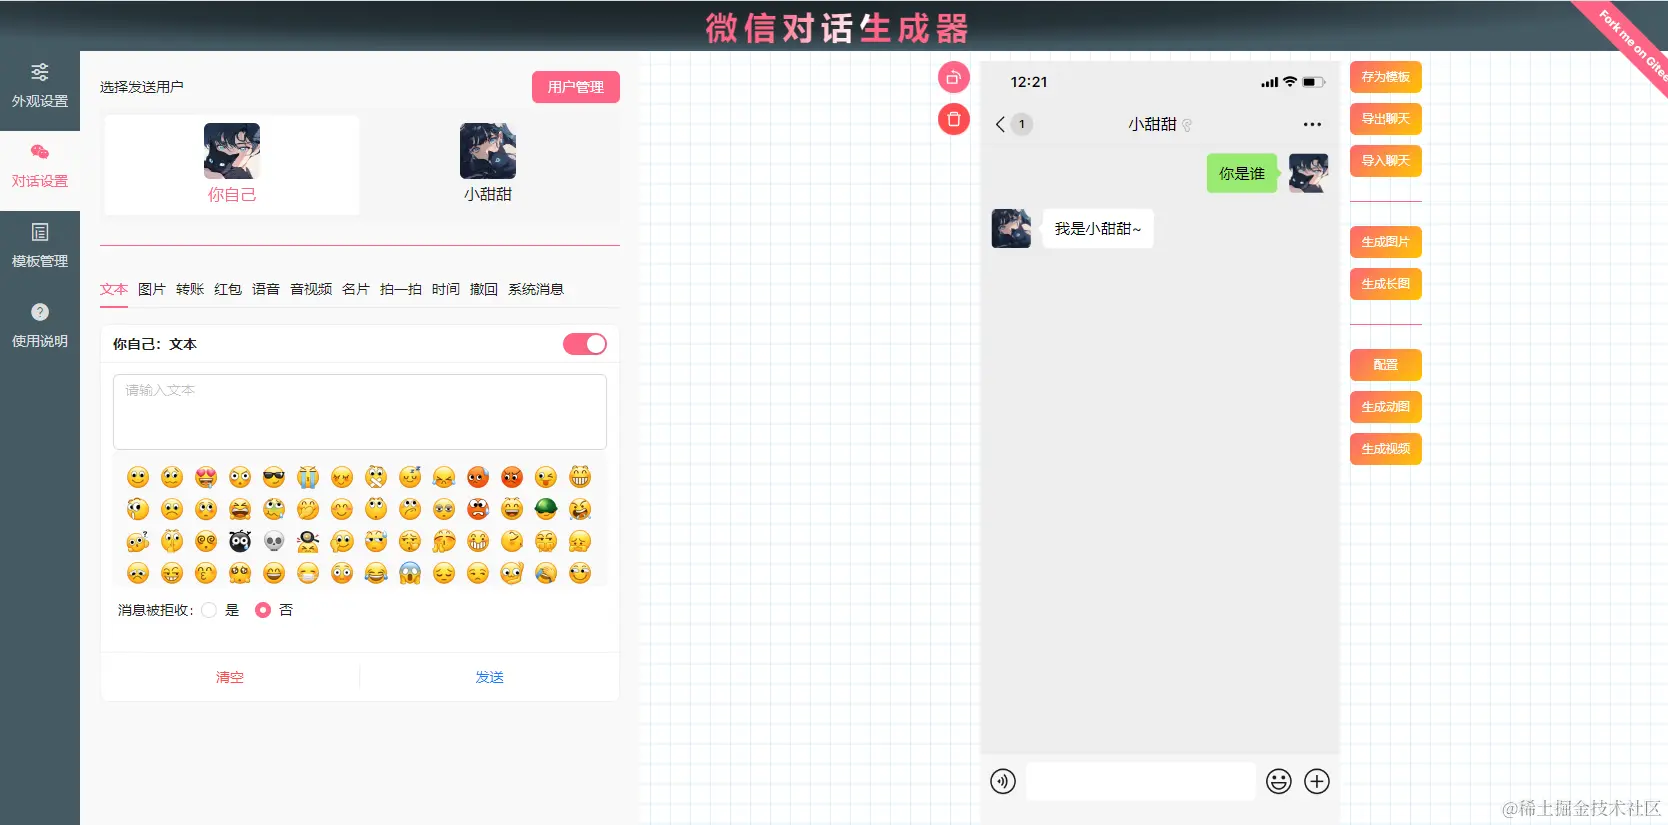Select 是 for 消息被拒收
1668x825 pixels.
click(209, 610)
